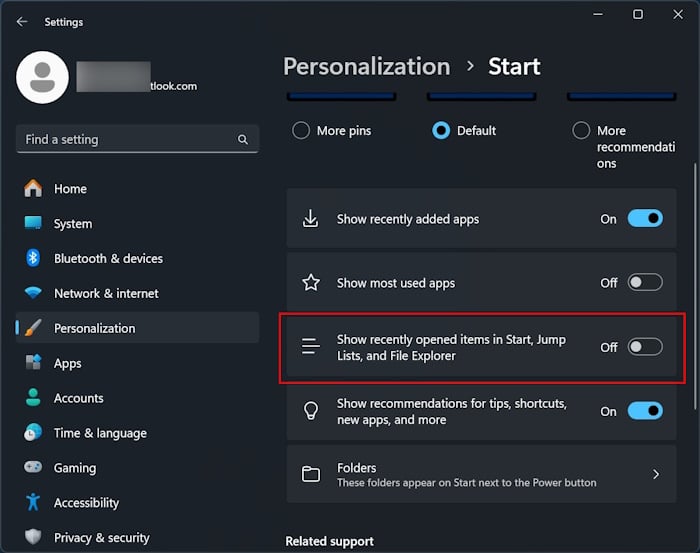The height and width of the screenshot is (553, 700).
Task: Click the Privacy & security shield icon
Action: tap(33, 536)
